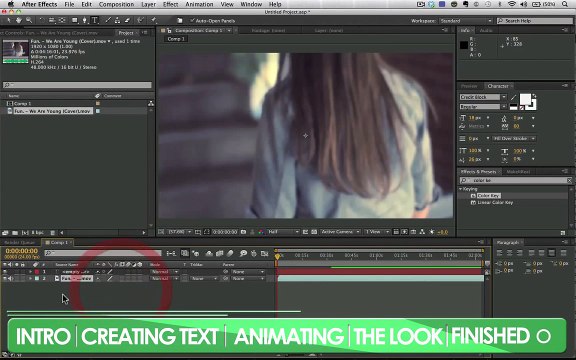This screenshot has width=576, height=360.
Task: Open the Layer menu
Action: click(148, 4)
